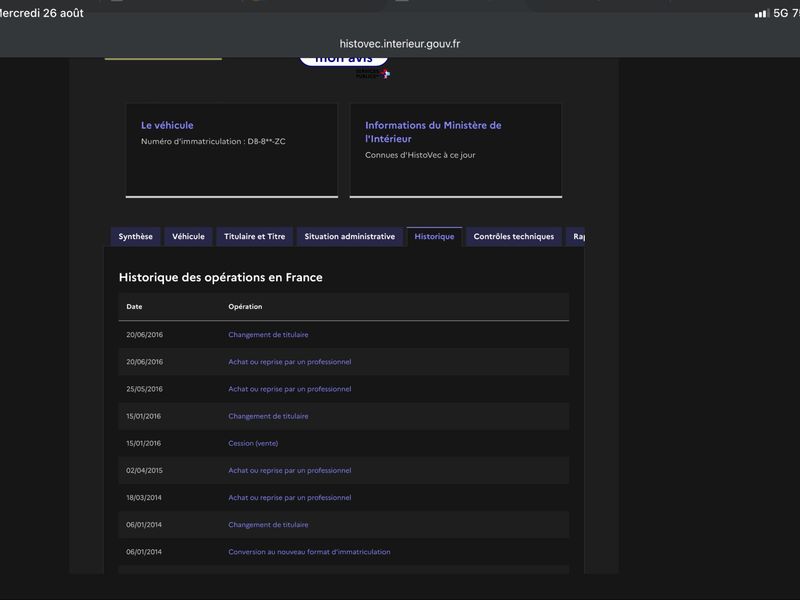The height and width of the screenshot is (600, 800).
Task: Select the Situation administrative tab
Action: pos(349,237)
